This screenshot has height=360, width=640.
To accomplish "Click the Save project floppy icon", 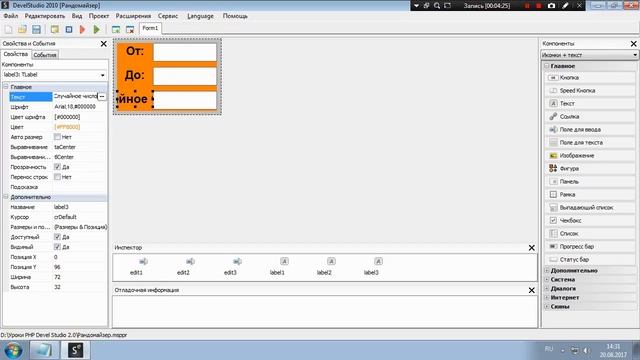I will [x=36, y=29].
